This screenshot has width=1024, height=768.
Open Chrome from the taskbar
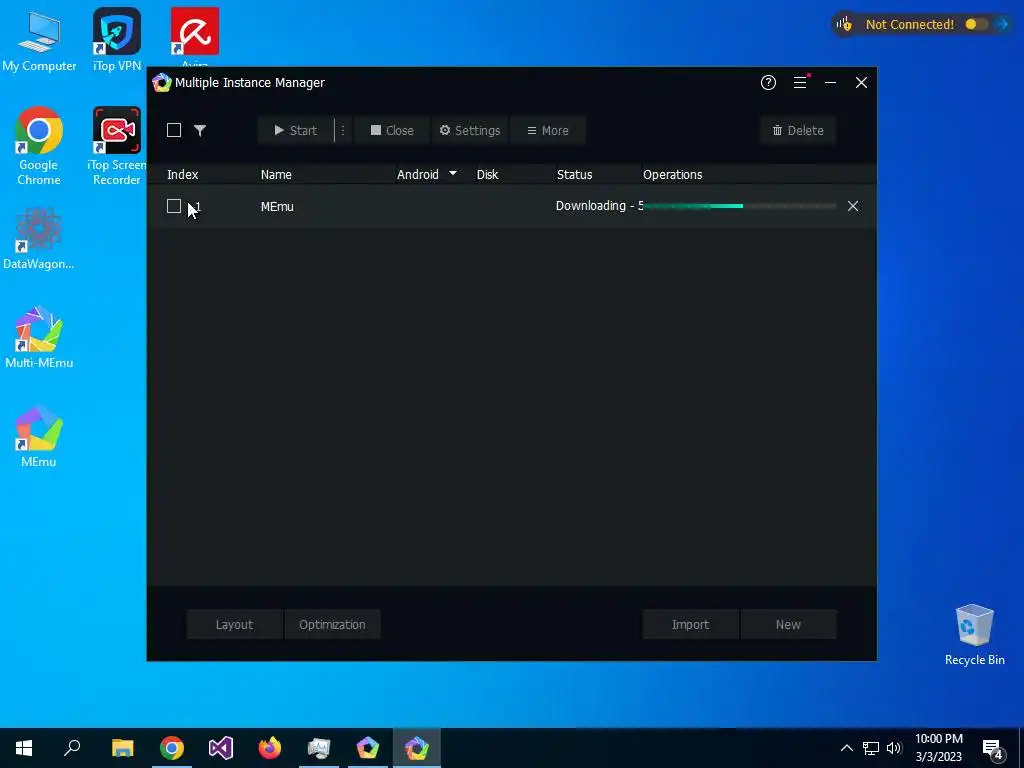[172, 748]
